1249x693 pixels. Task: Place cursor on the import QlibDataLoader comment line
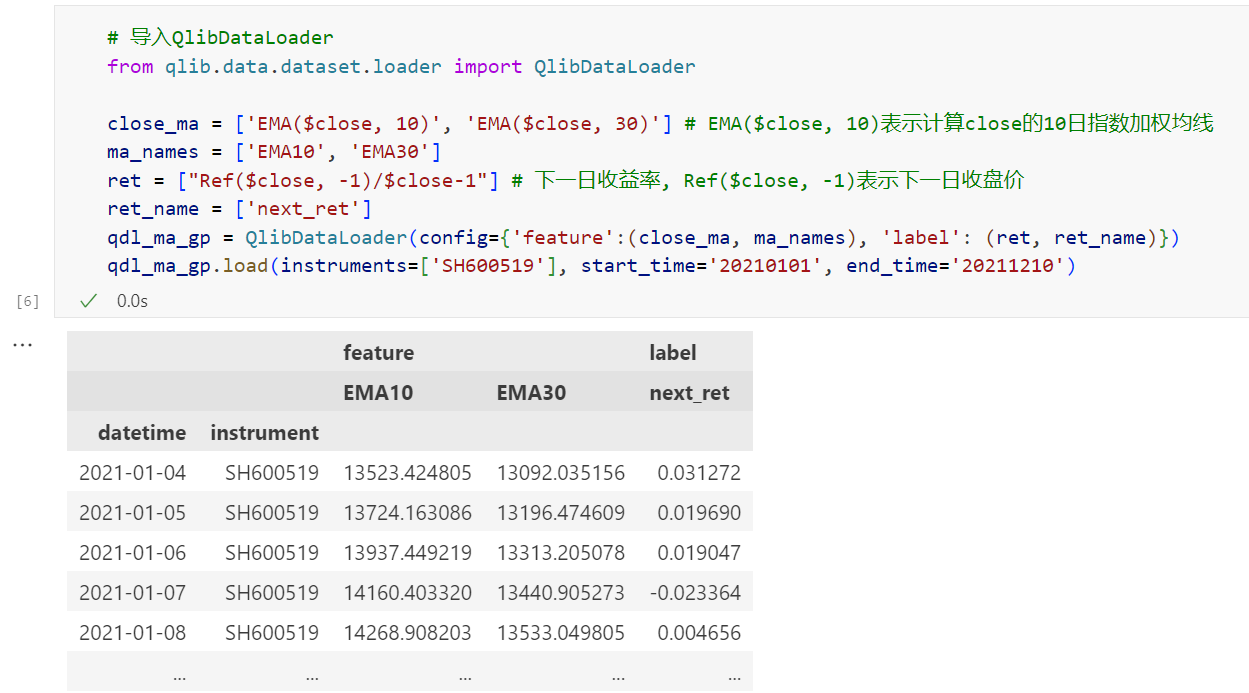(x=220, y=38)
